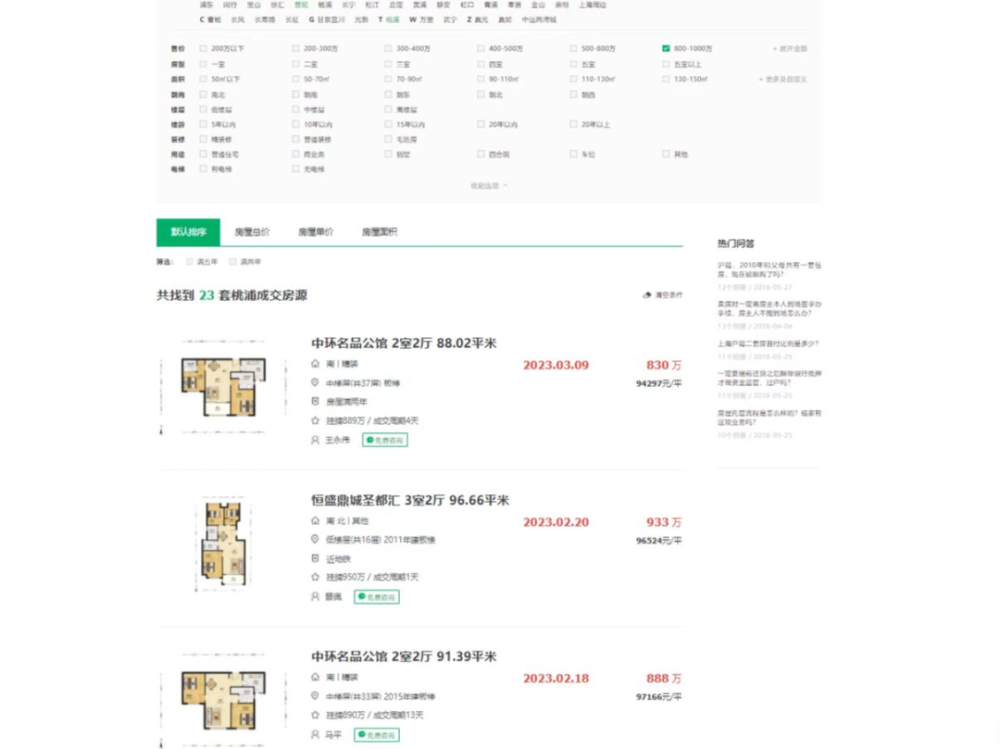The image size is (1000, 749).
Task: Expand all price range options
Action: (x=790, y=48)
